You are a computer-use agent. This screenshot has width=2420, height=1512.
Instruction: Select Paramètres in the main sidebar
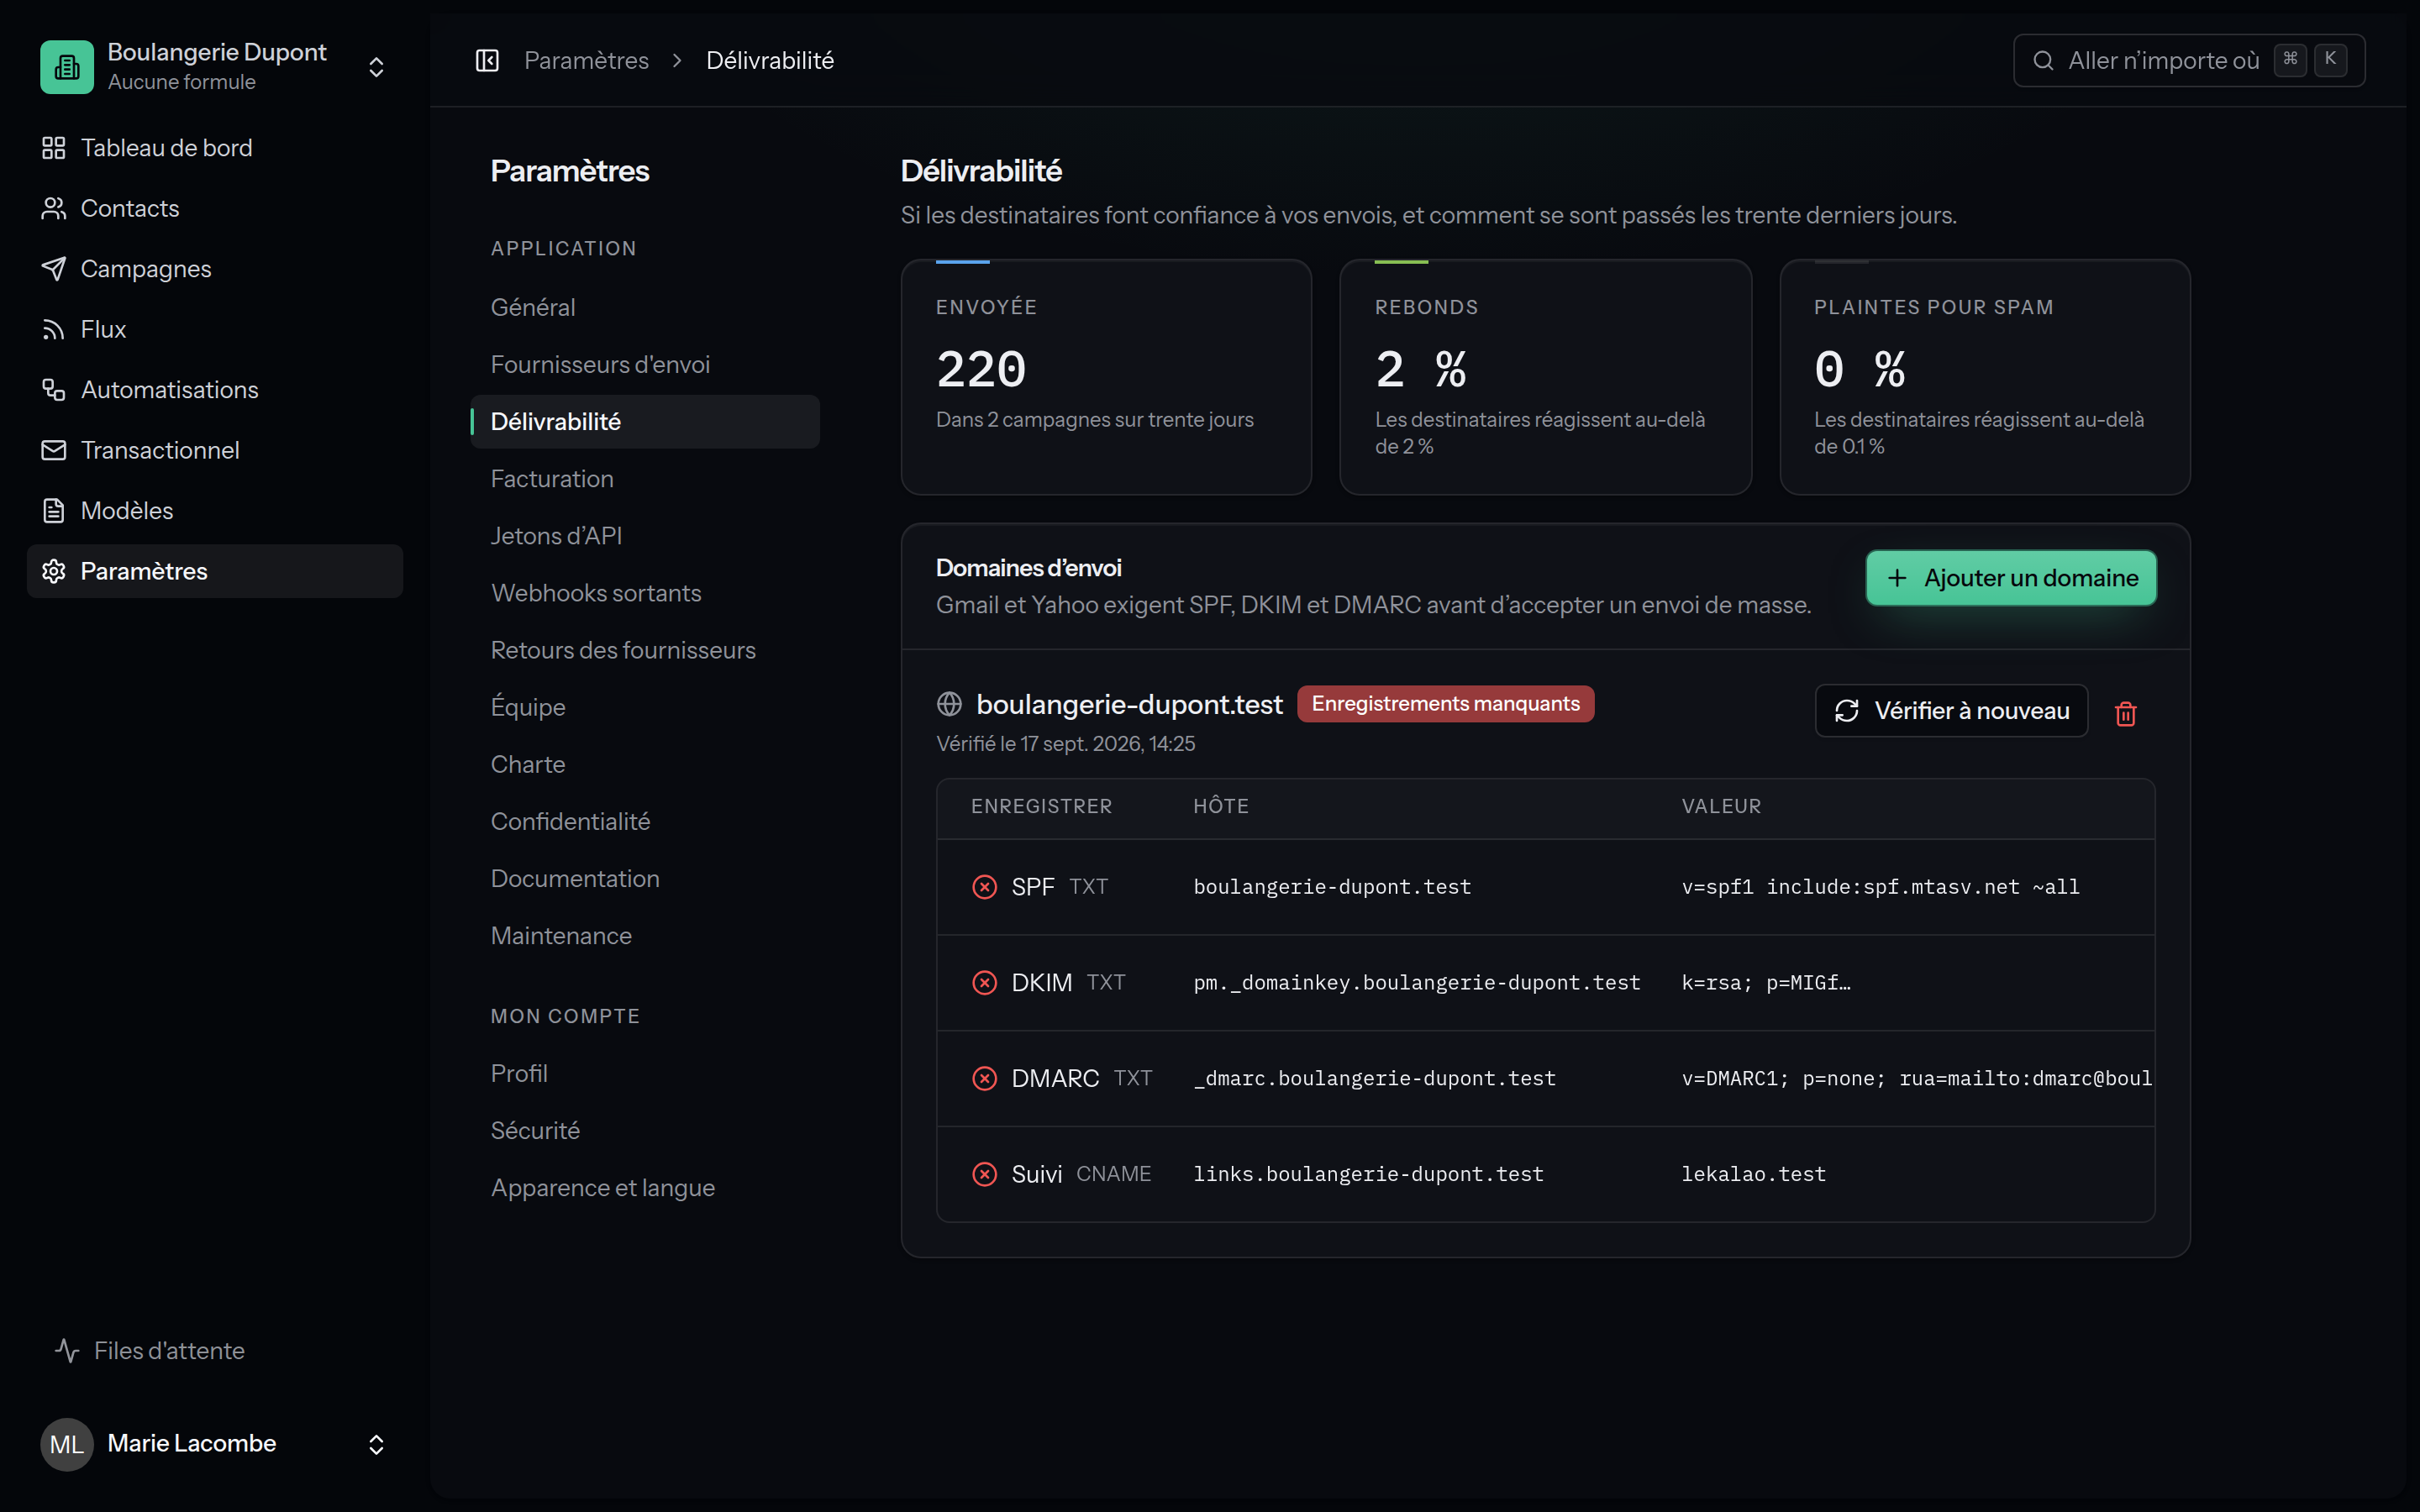pos(215,571)
